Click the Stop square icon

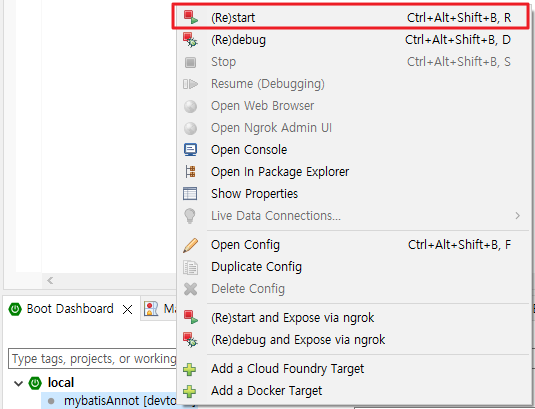[x=190, y=62]
